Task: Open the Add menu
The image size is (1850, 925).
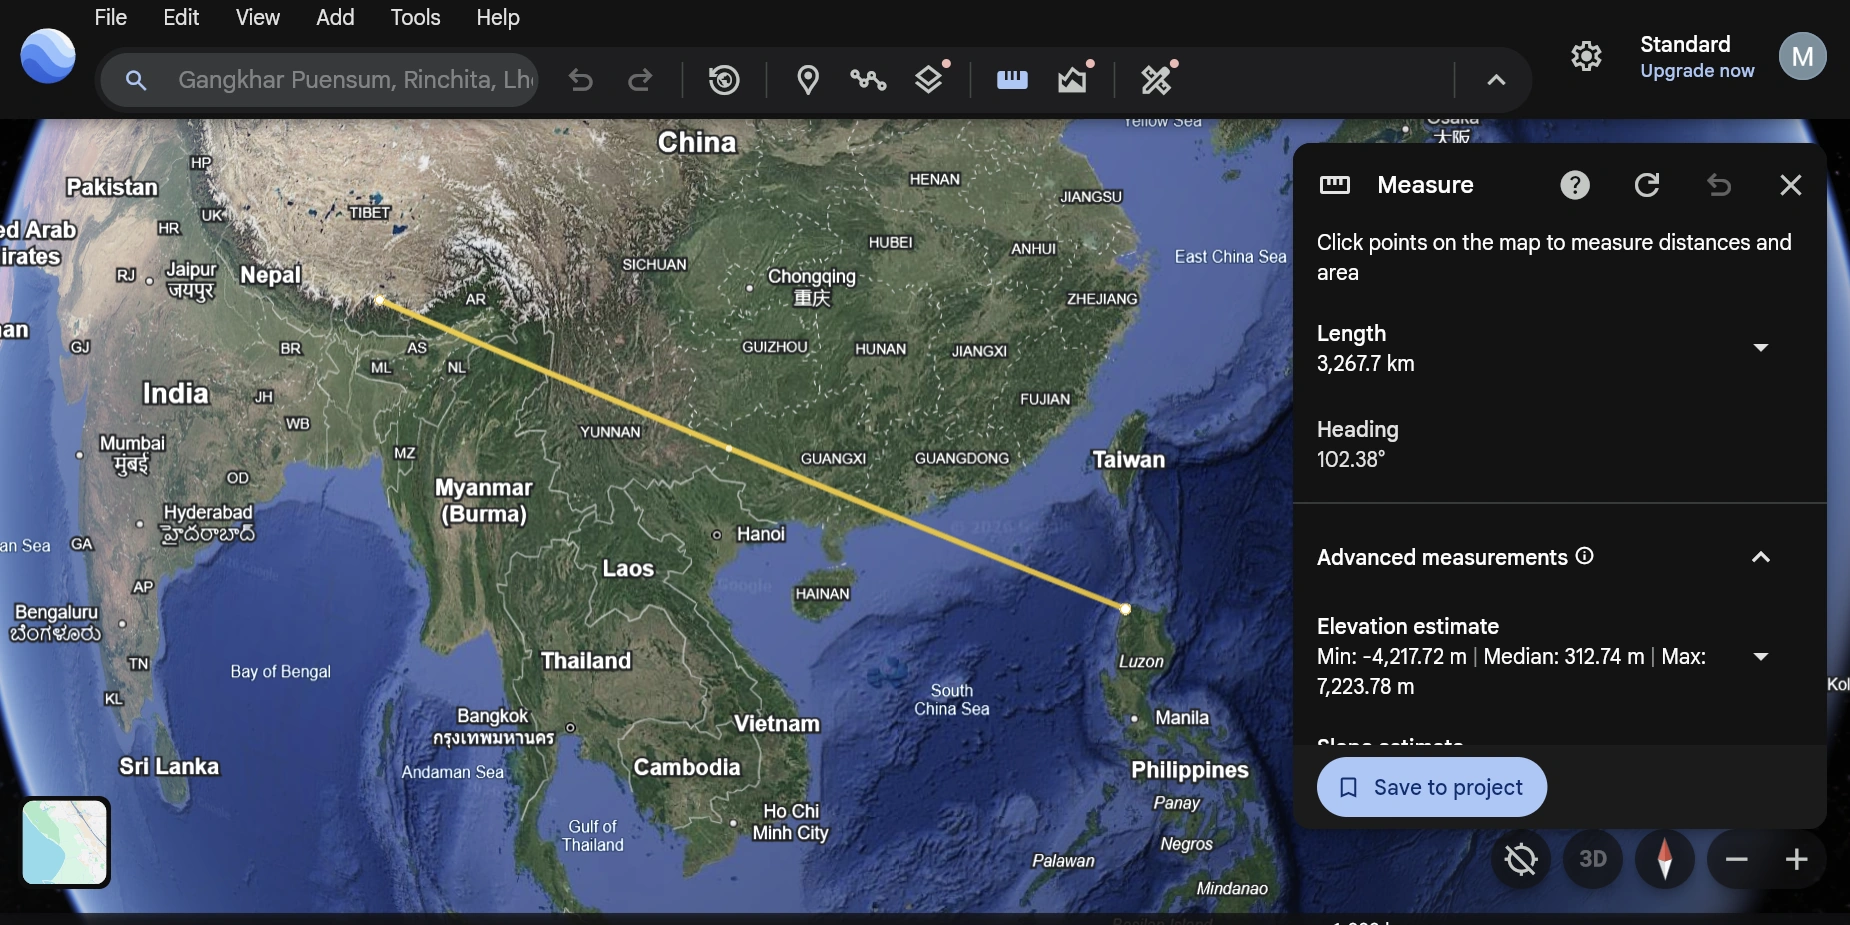Action: point(335,17)
